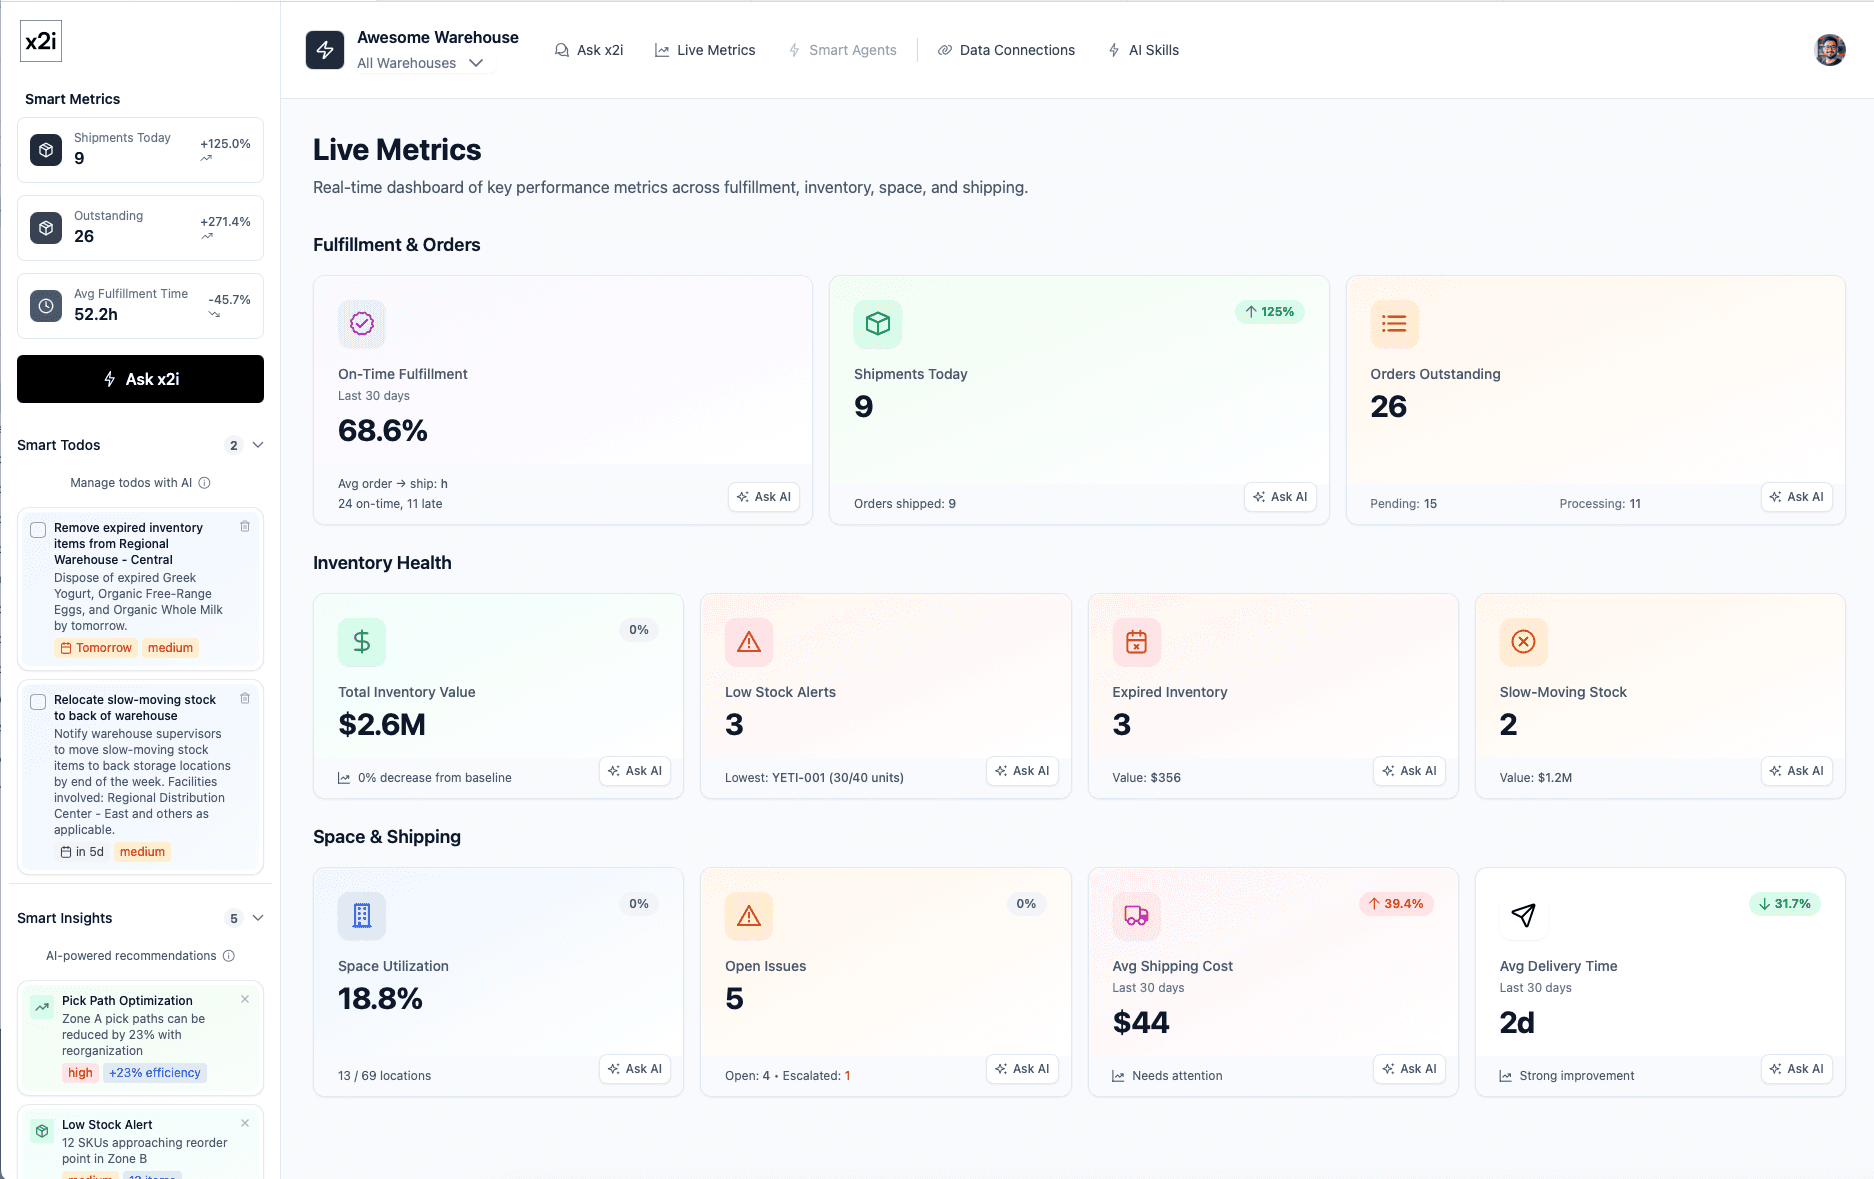Delete the Relocate slow-moving stock todo
1874x1179 pixels.
click(x=245, y=698)
